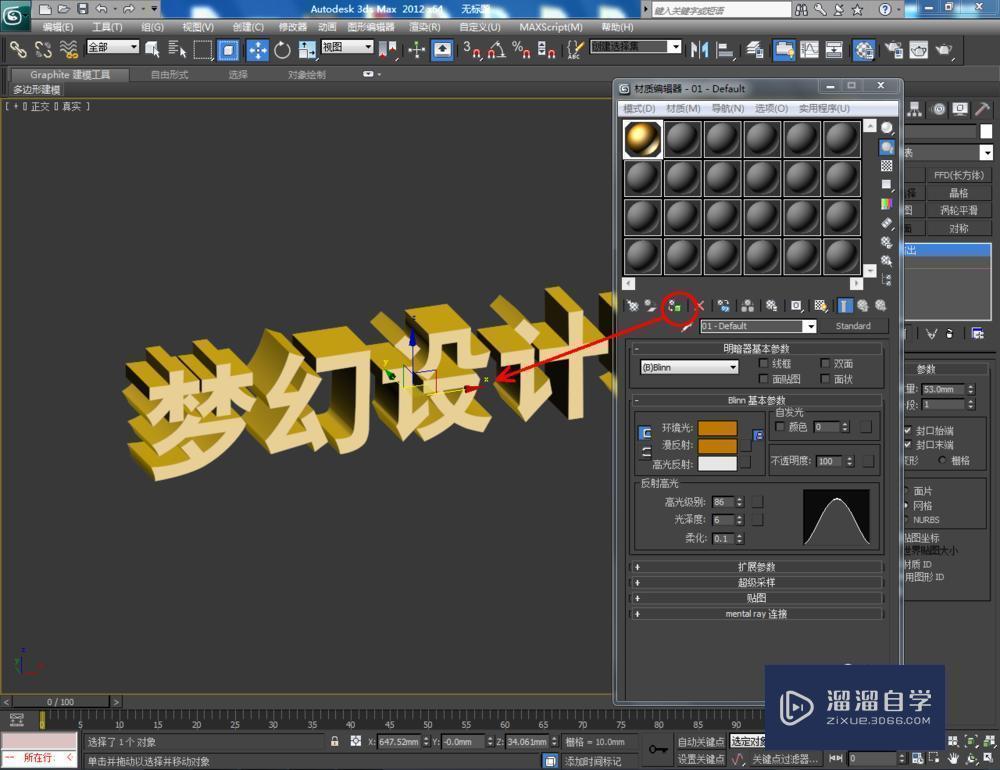Toggle the 面贴图 (face map) checkbox
This screenshot has height=770, width=1000.
click(762, 379)
